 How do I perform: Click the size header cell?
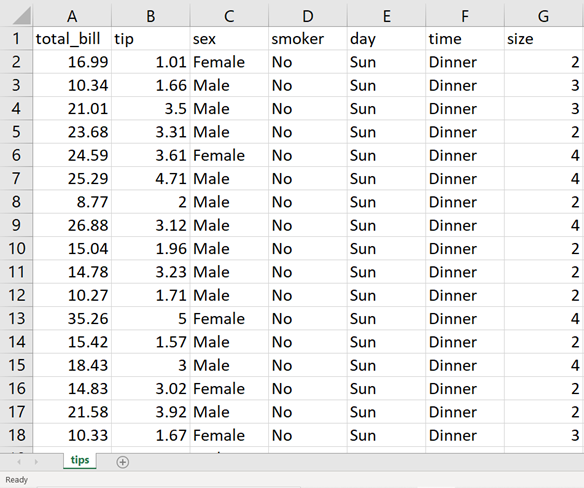coord(544,39)
